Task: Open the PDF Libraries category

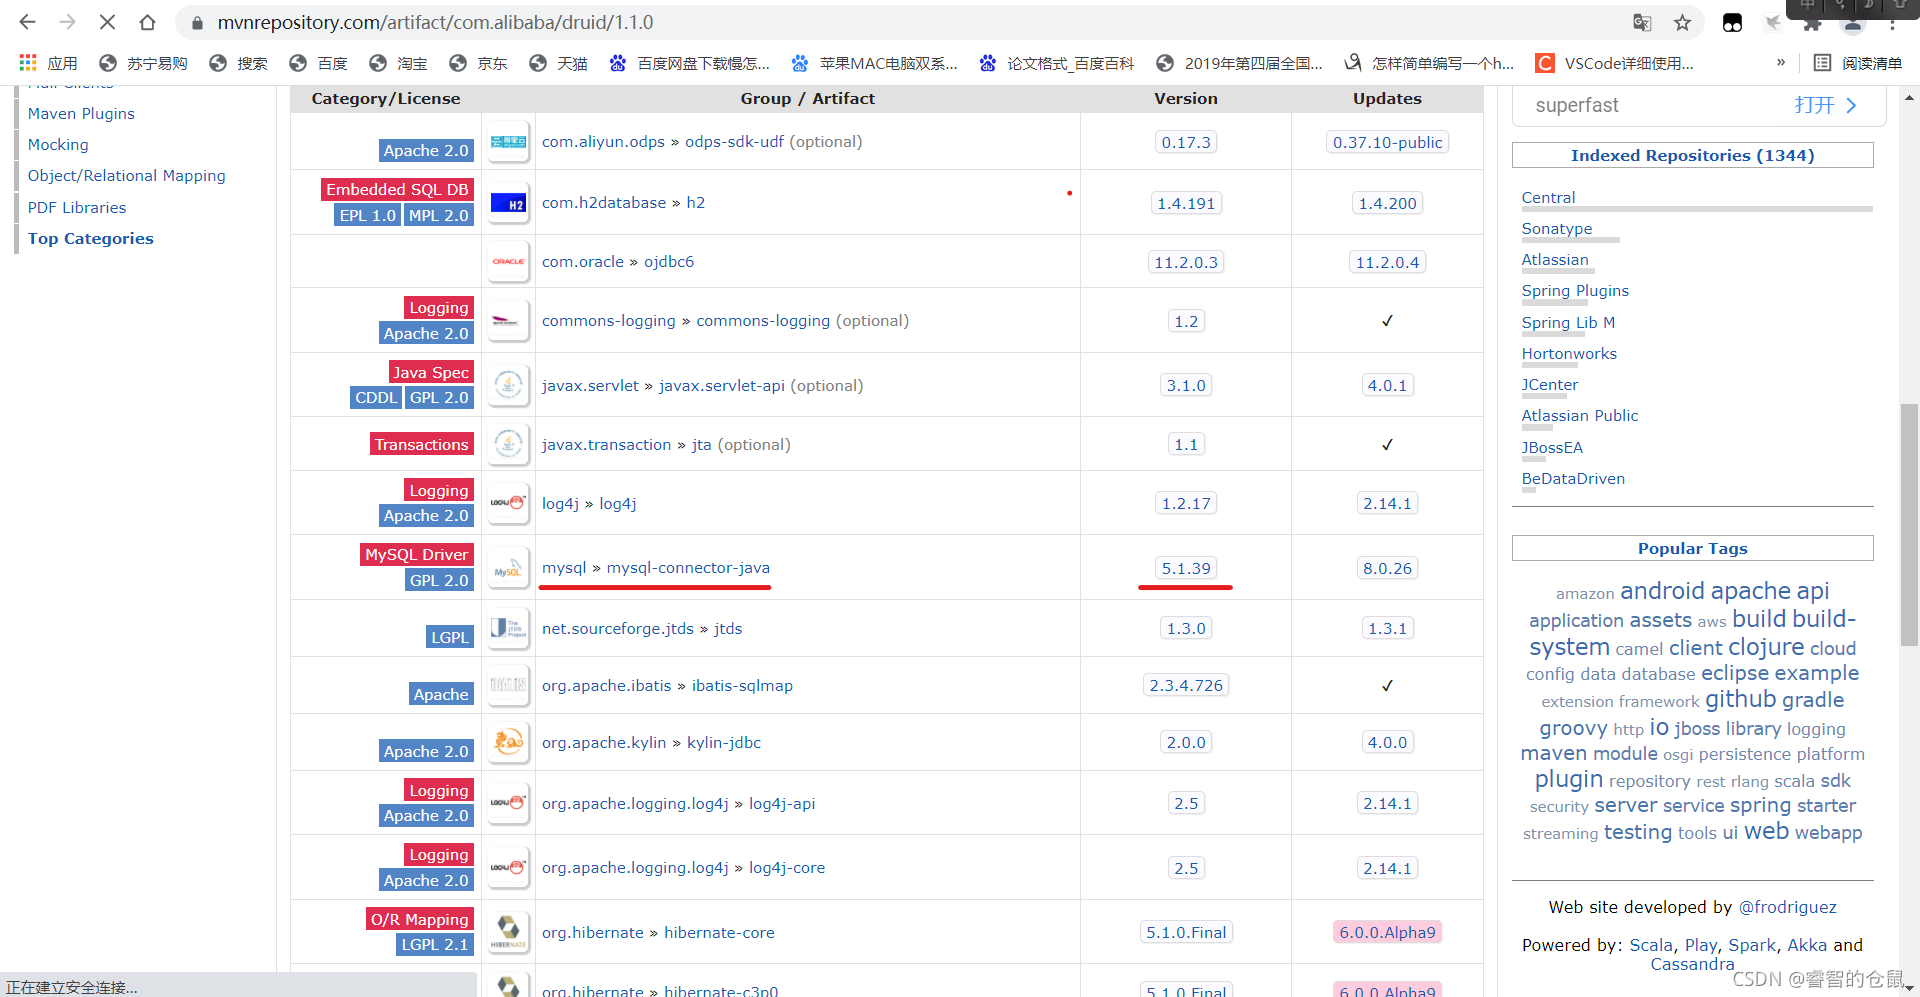Action: tap(77, 208)
